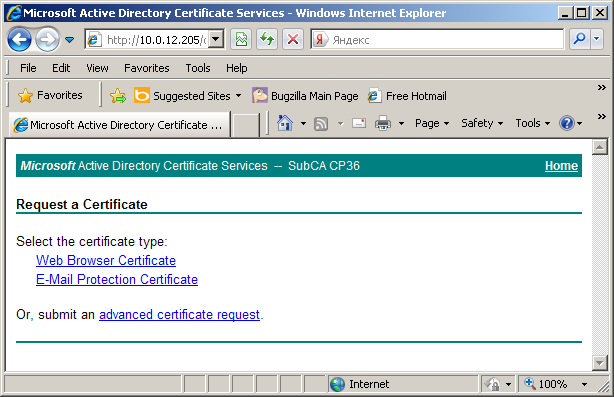The height and width of the screenshot is (397, 614).
Task: Open the feeds dropdown arrow
Action: (x=341, y=124)
